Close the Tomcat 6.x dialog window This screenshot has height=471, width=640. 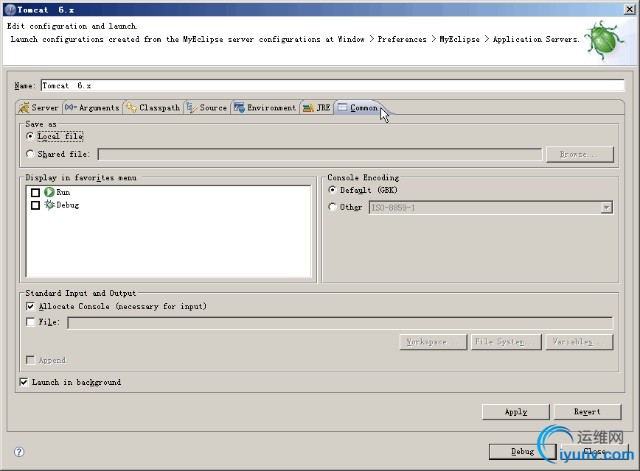(630, 9)
